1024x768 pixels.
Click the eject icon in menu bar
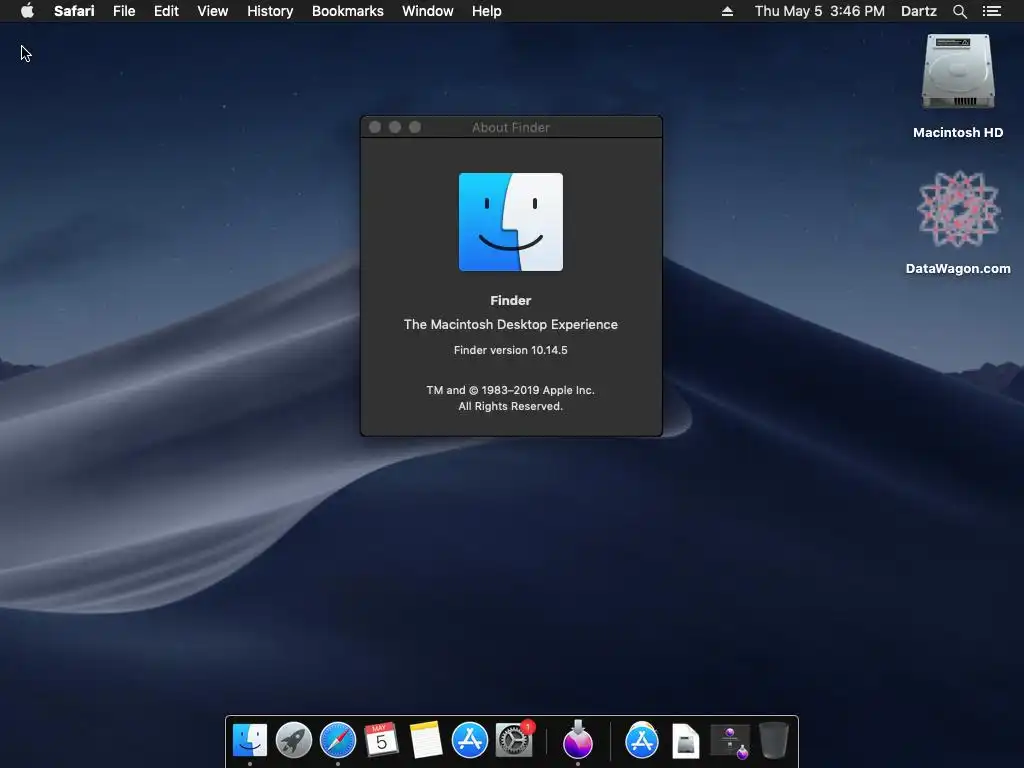727,11
